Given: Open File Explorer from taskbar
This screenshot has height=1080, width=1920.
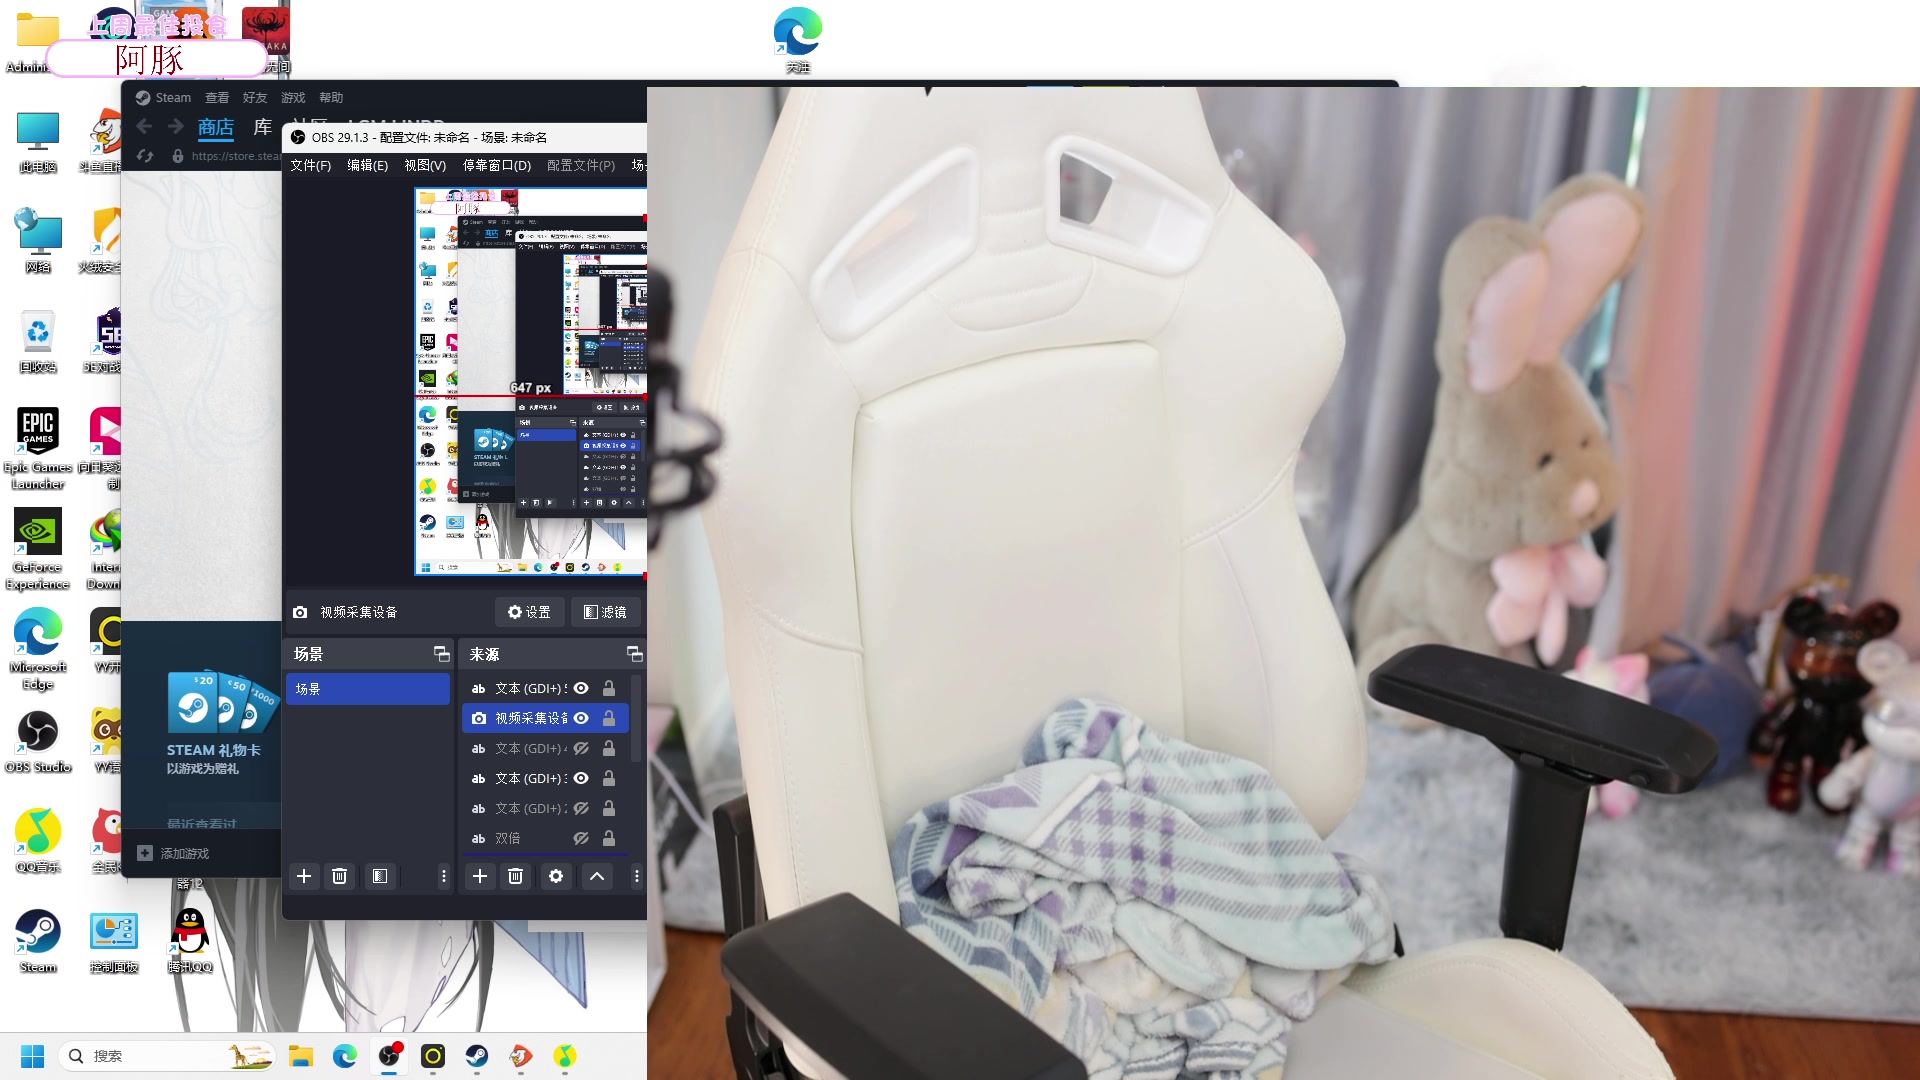Looking at the screenshot, I should tap(301, 1056).
